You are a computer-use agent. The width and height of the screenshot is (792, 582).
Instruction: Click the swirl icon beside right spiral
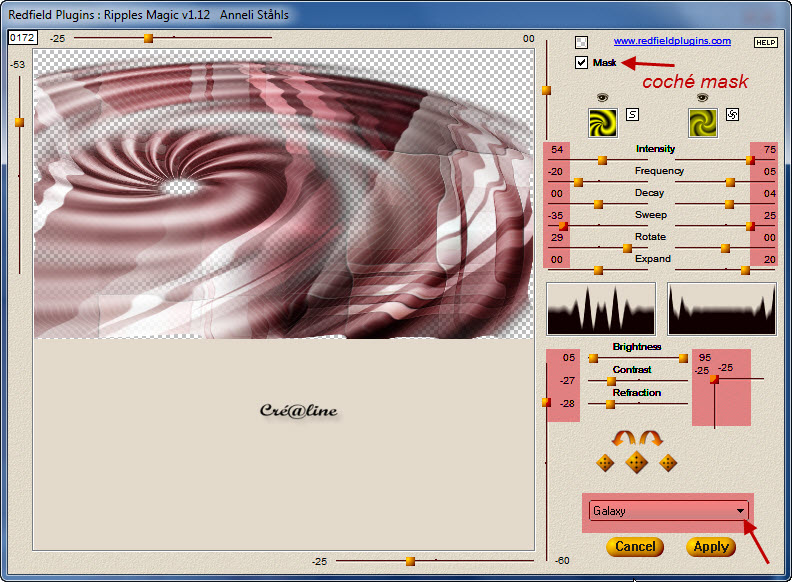731,114
